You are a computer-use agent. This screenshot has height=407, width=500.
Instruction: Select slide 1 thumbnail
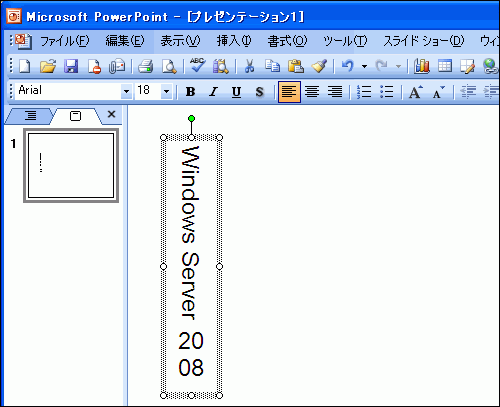(71, 166)
